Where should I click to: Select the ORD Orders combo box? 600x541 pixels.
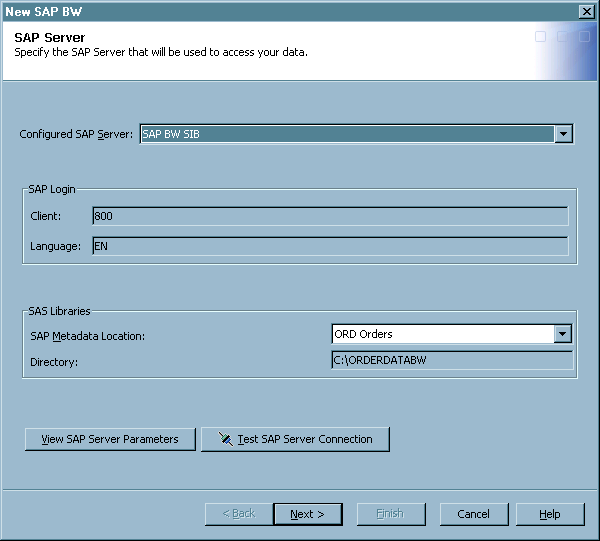pos(452,334)
